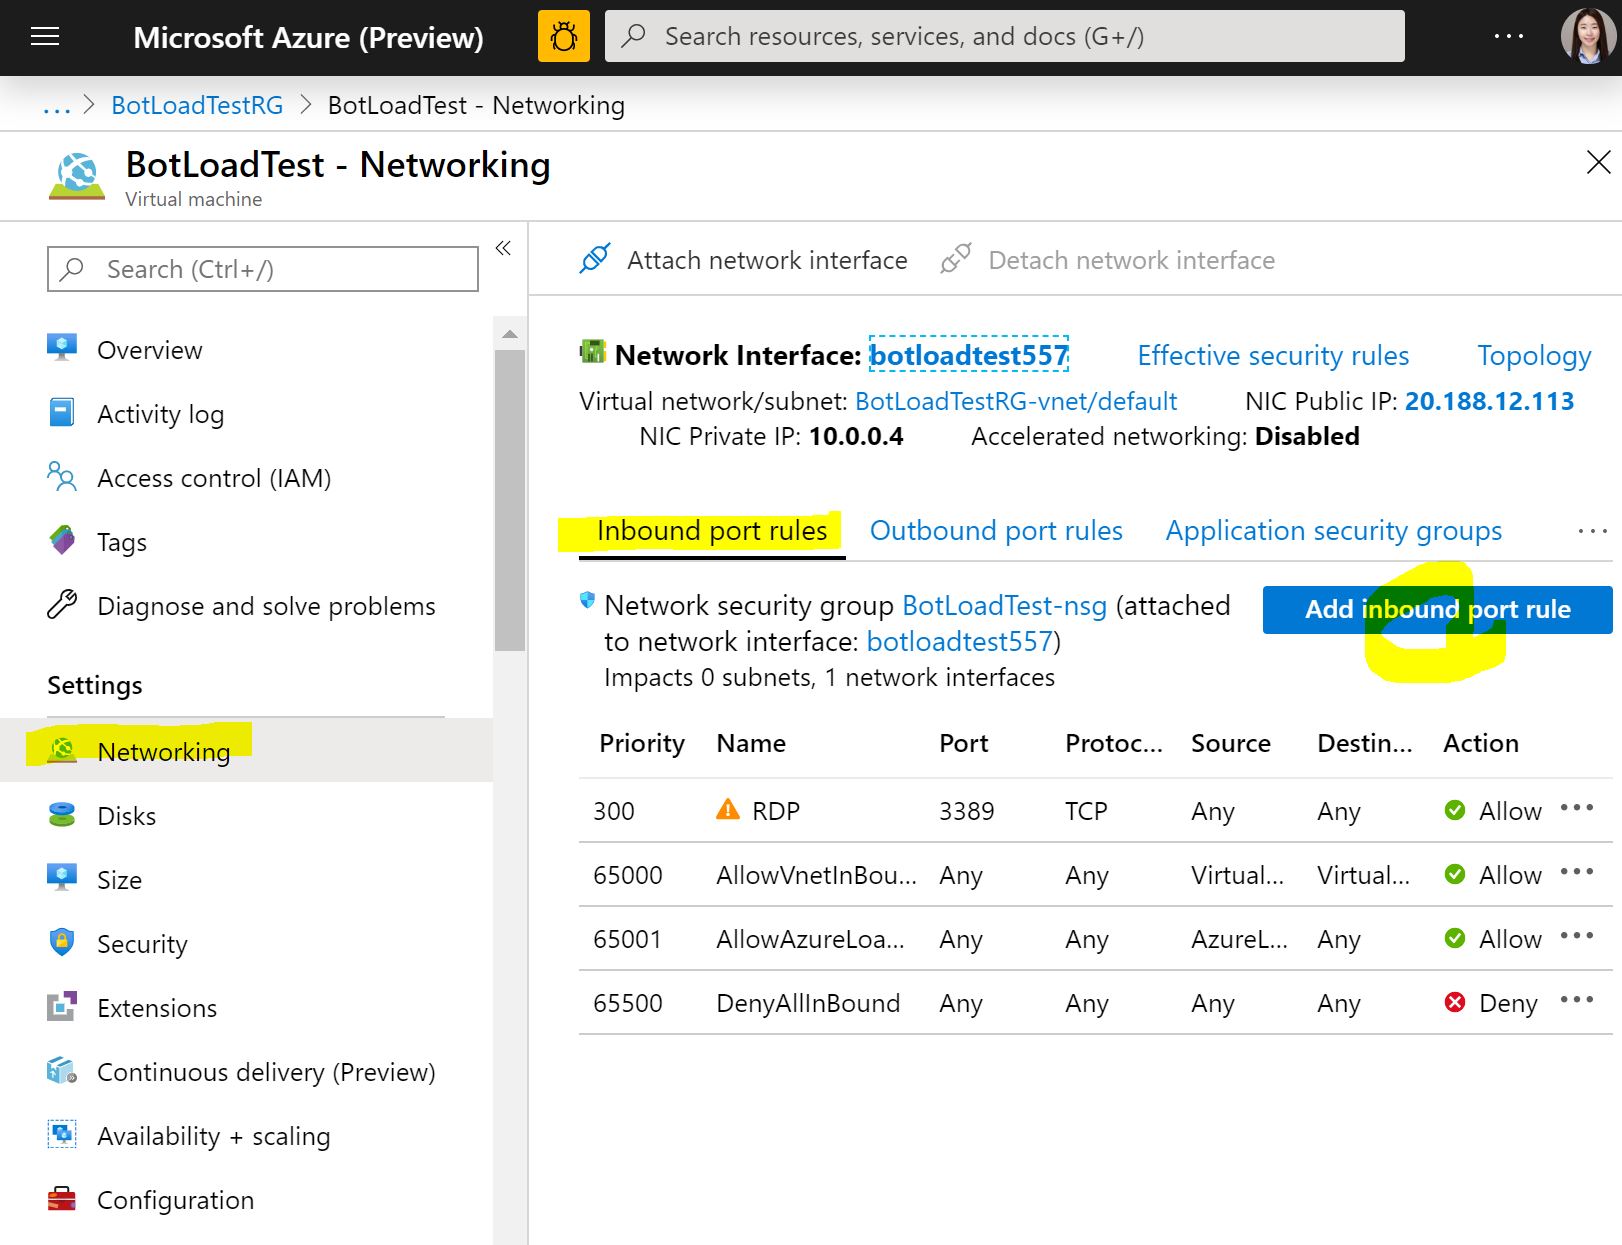1622x1245 pixels.
Task: Click the Tags icon
Action: click(62, 540)
